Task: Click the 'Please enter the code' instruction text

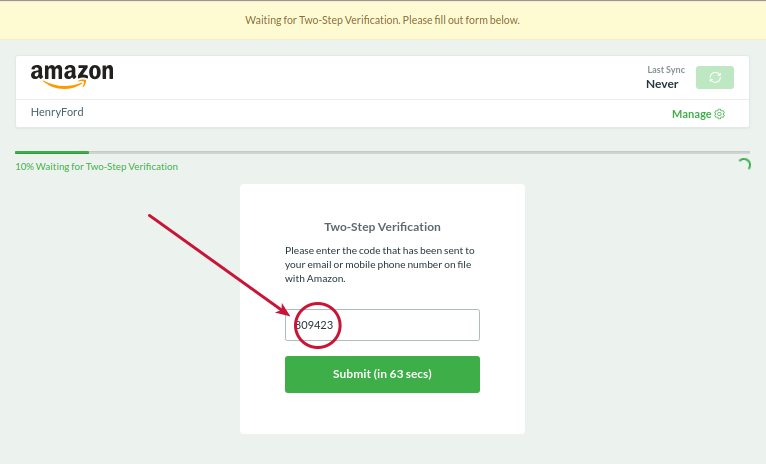Action: pyautogui.click(x=380, y=264)
